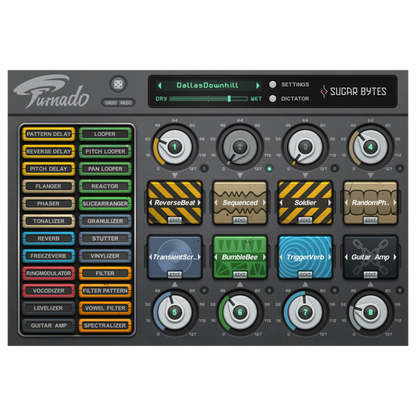Click left arrow on Sequenced slot
Image resolution: width=416 pixels, height=416 pixels.
point(216,203)
